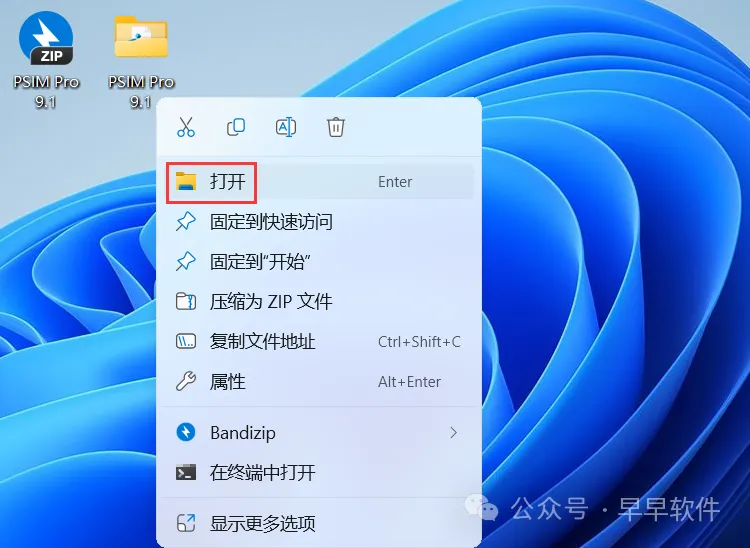Click the Alt+Enter shortcut text
This screenshot has width=750, height=548.
pos(409,382)
